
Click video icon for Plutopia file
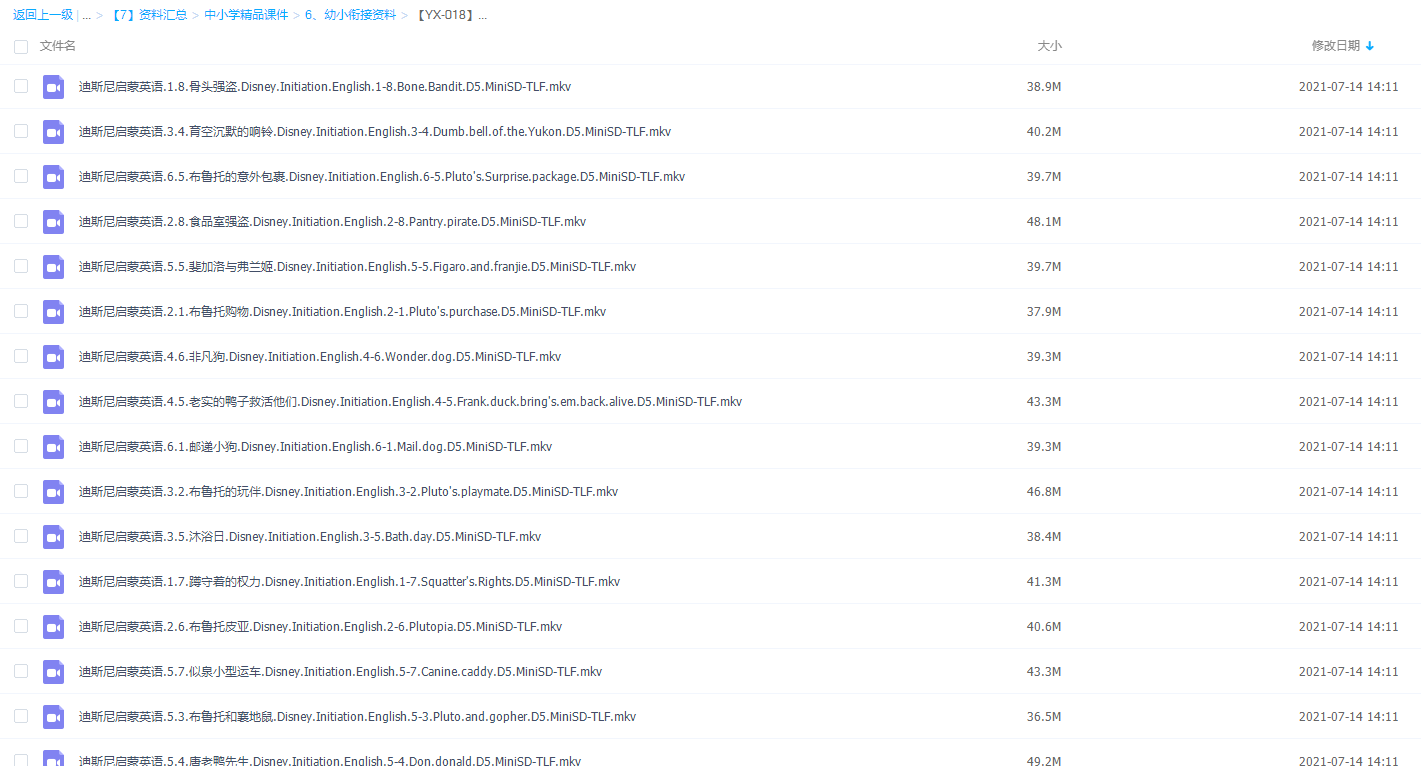[53, 627]
